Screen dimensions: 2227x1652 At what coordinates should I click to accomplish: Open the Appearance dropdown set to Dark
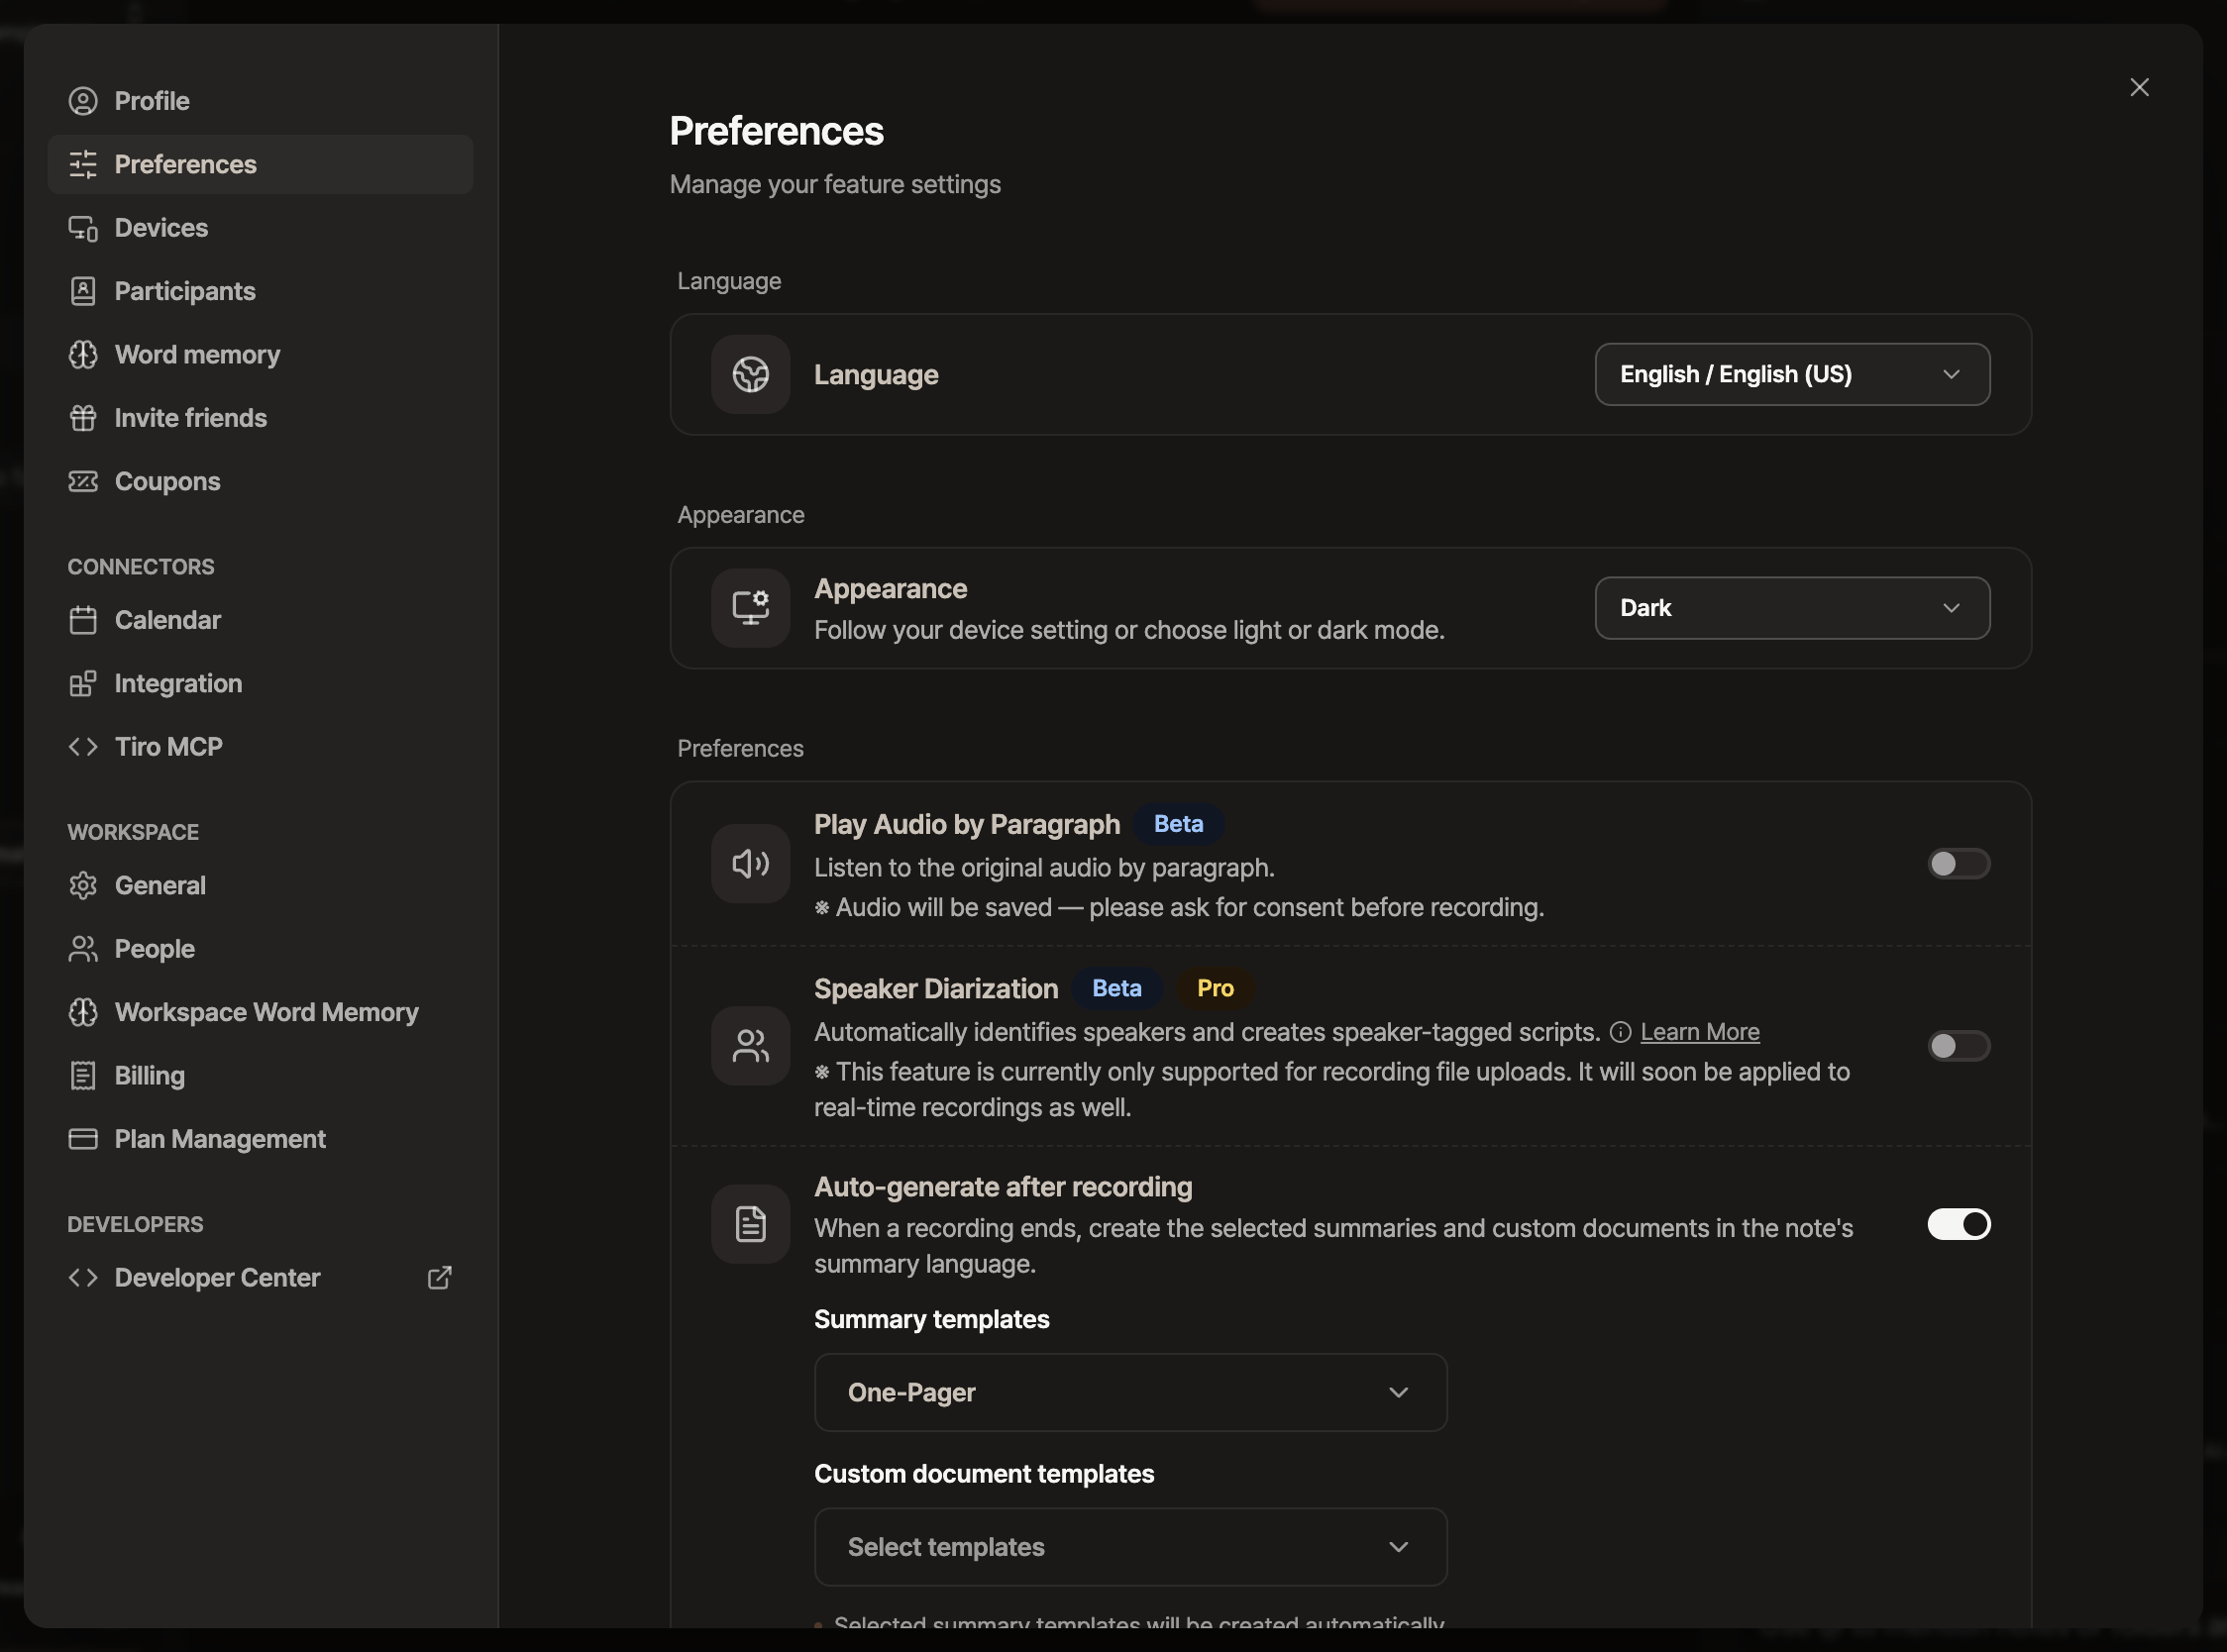coord(1792,608)
